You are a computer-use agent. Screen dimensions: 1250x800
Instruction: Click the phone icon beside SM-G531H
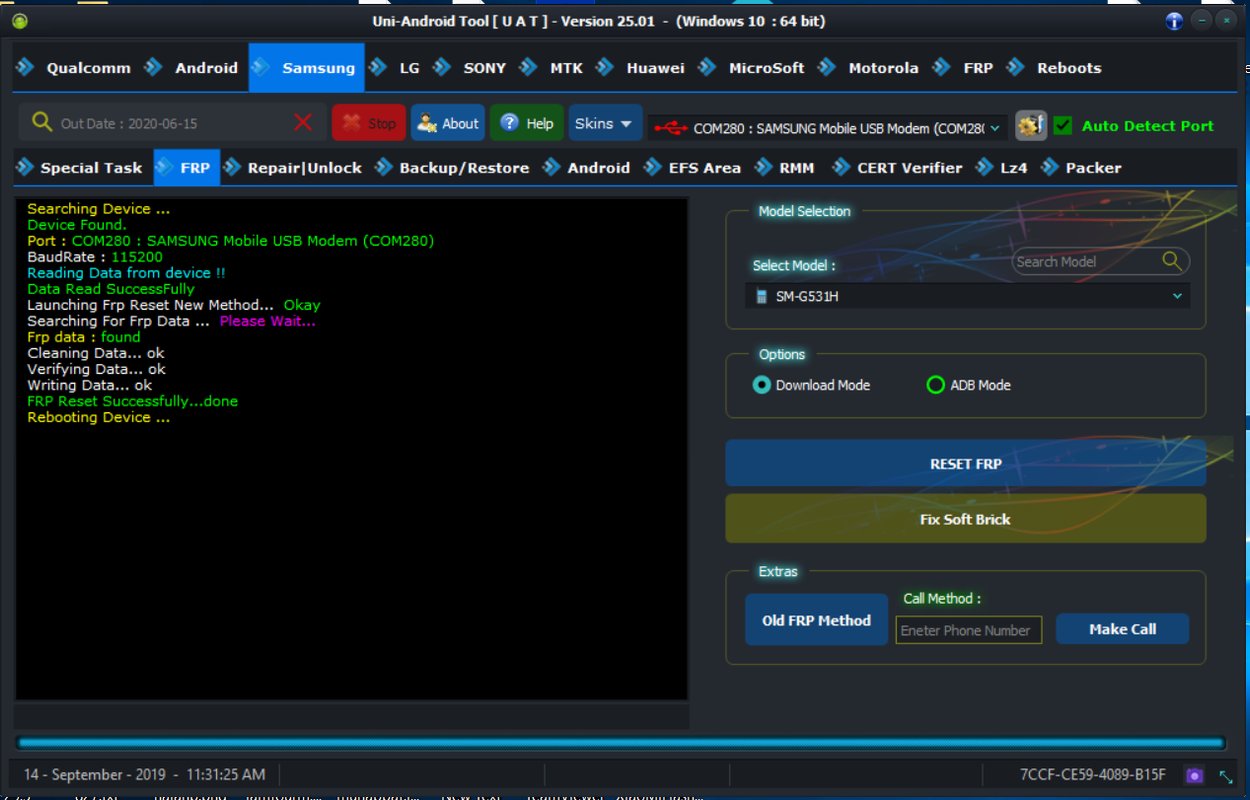pyautogui.click(x=762, y=297)
